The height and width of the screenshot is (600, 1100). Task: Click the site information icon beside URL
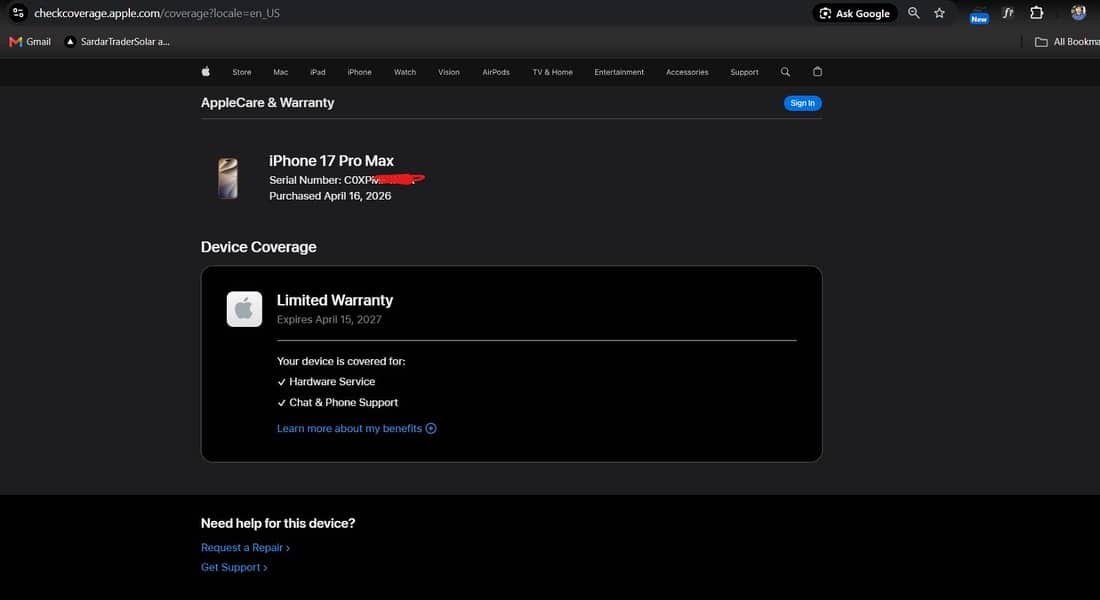pyautogui.click(x=18, y=13)
